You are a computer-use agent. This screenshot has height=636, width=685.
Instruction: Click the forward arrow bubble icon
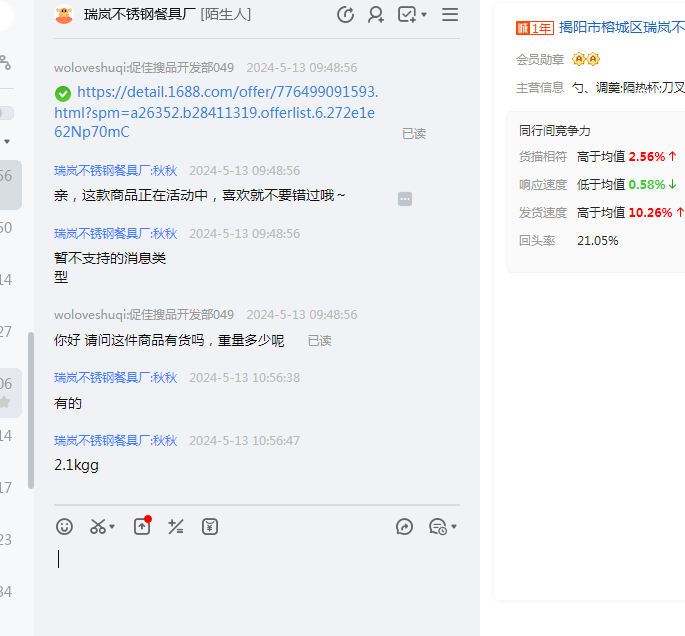(x=404, y=526)
